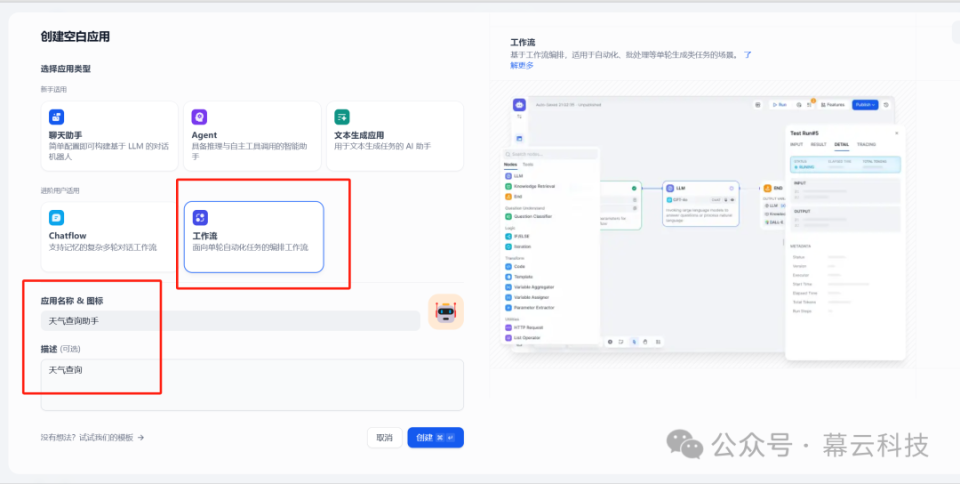The width and height of the screenshot is (960, 484).
Task: Click the LLM node on the canvas
Action: [x=700, y=204]
